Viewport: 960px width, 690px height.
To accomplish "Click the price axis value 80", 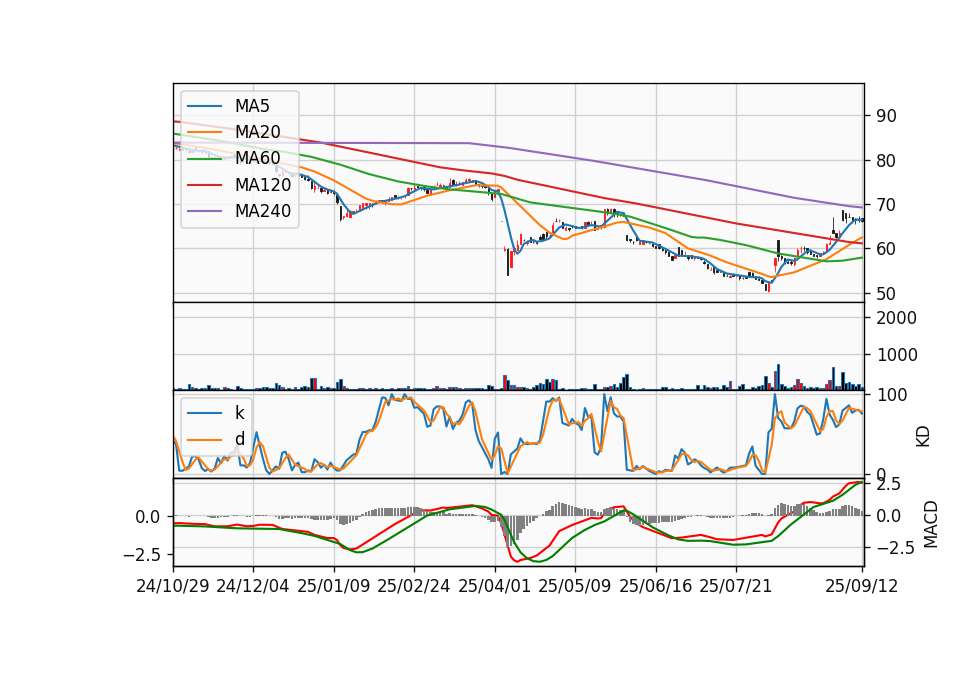I will click(x=887, y=161).
